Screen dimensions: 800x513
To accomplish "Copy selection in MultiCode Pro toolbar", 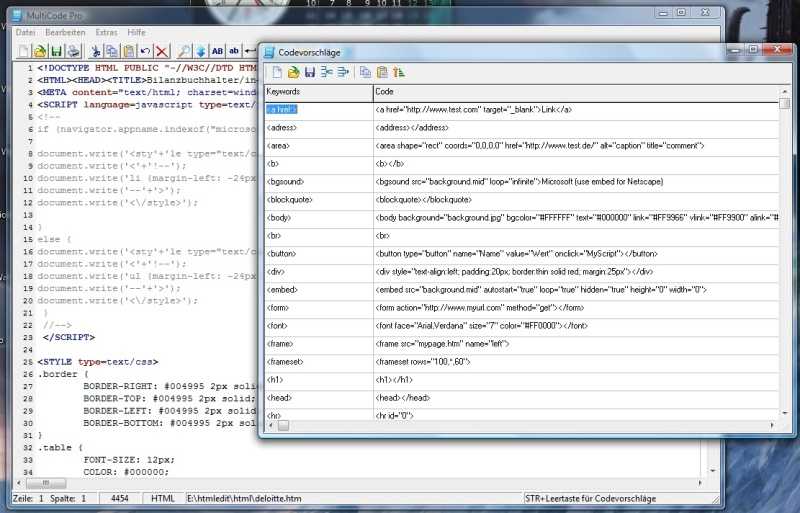I will coord(112,51).
